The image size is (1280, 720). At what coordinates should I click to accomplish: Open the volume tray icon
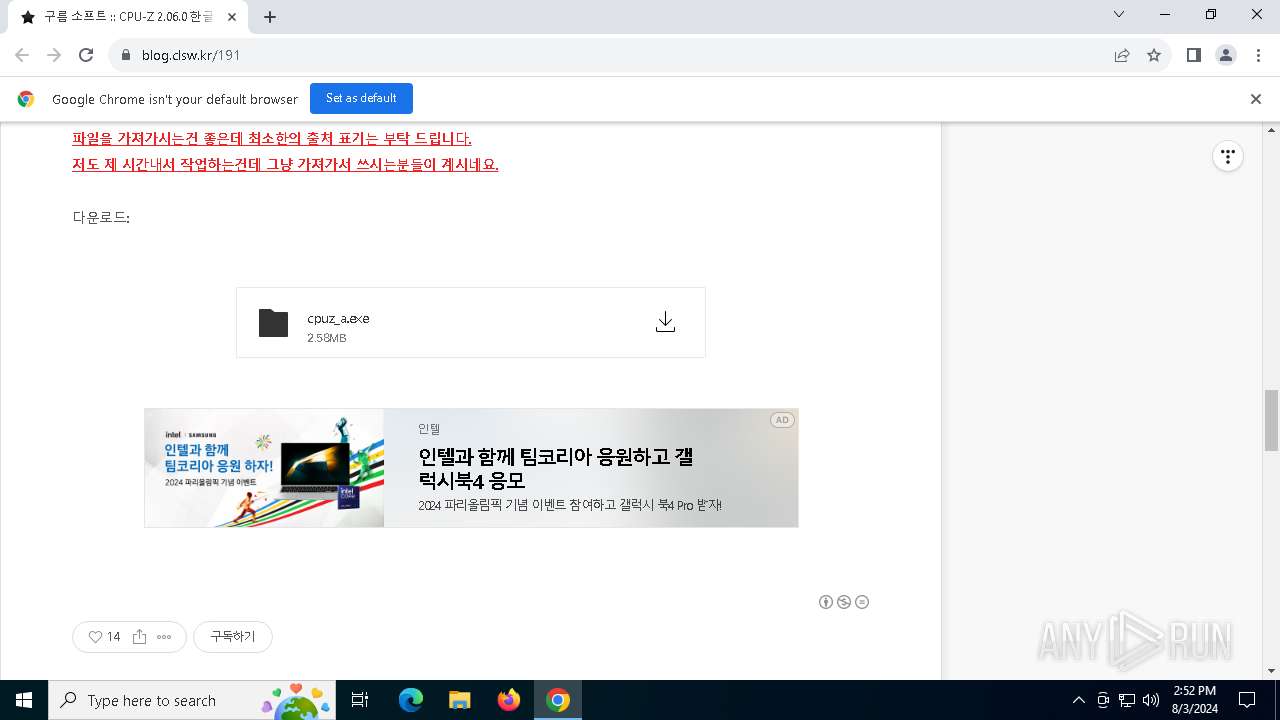click(1151, 700)
